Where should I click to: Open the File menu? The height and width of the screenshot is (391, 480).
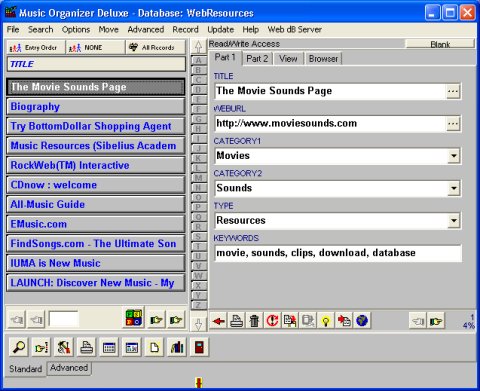tap(13, 30)
